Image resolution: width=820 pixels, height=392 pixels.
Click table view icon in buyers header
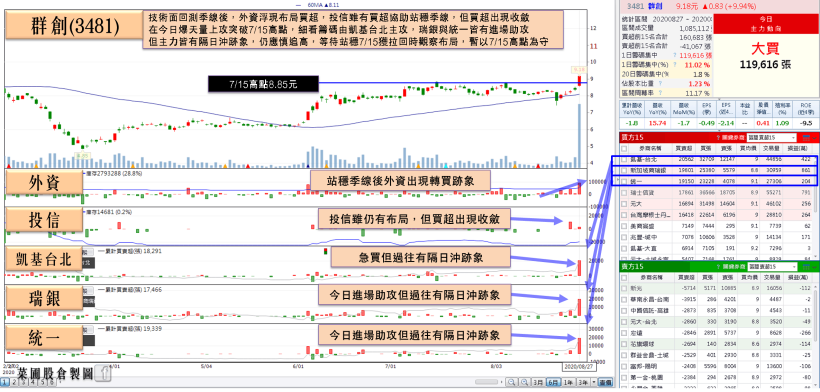click(806, 138)
